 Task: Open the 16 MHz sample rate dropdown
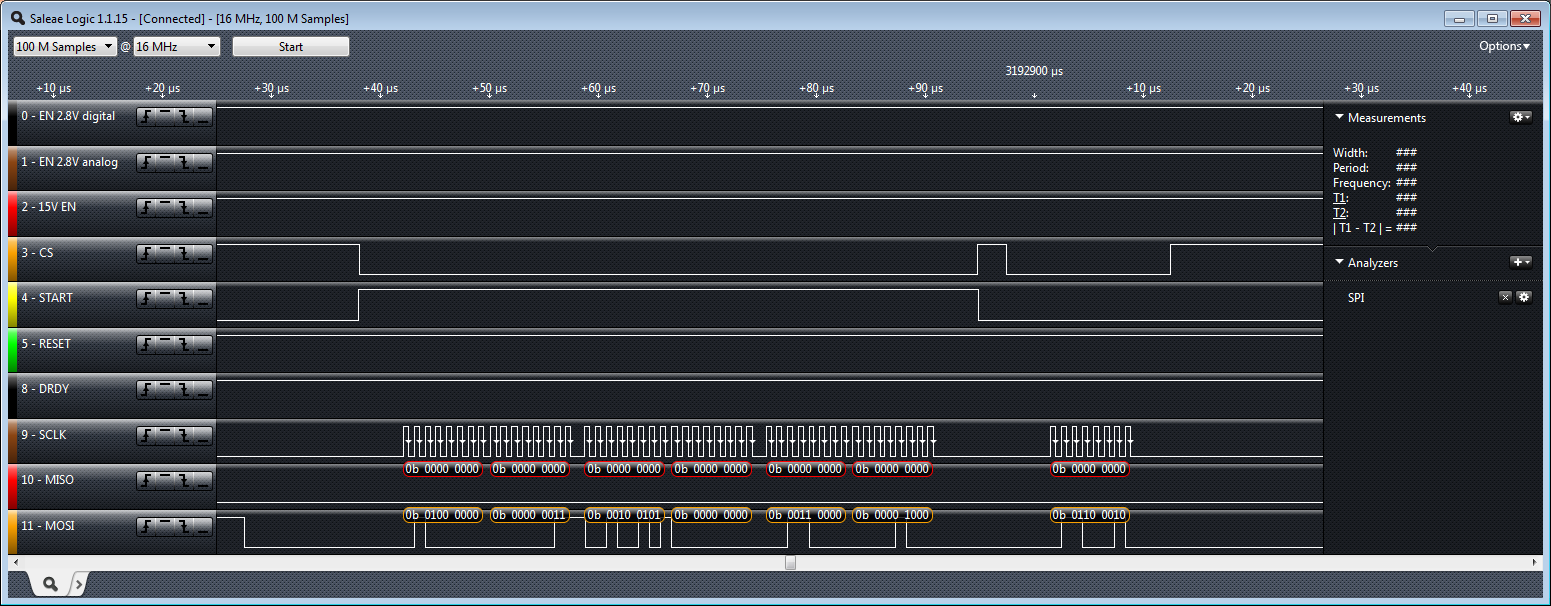pos(177,47)
